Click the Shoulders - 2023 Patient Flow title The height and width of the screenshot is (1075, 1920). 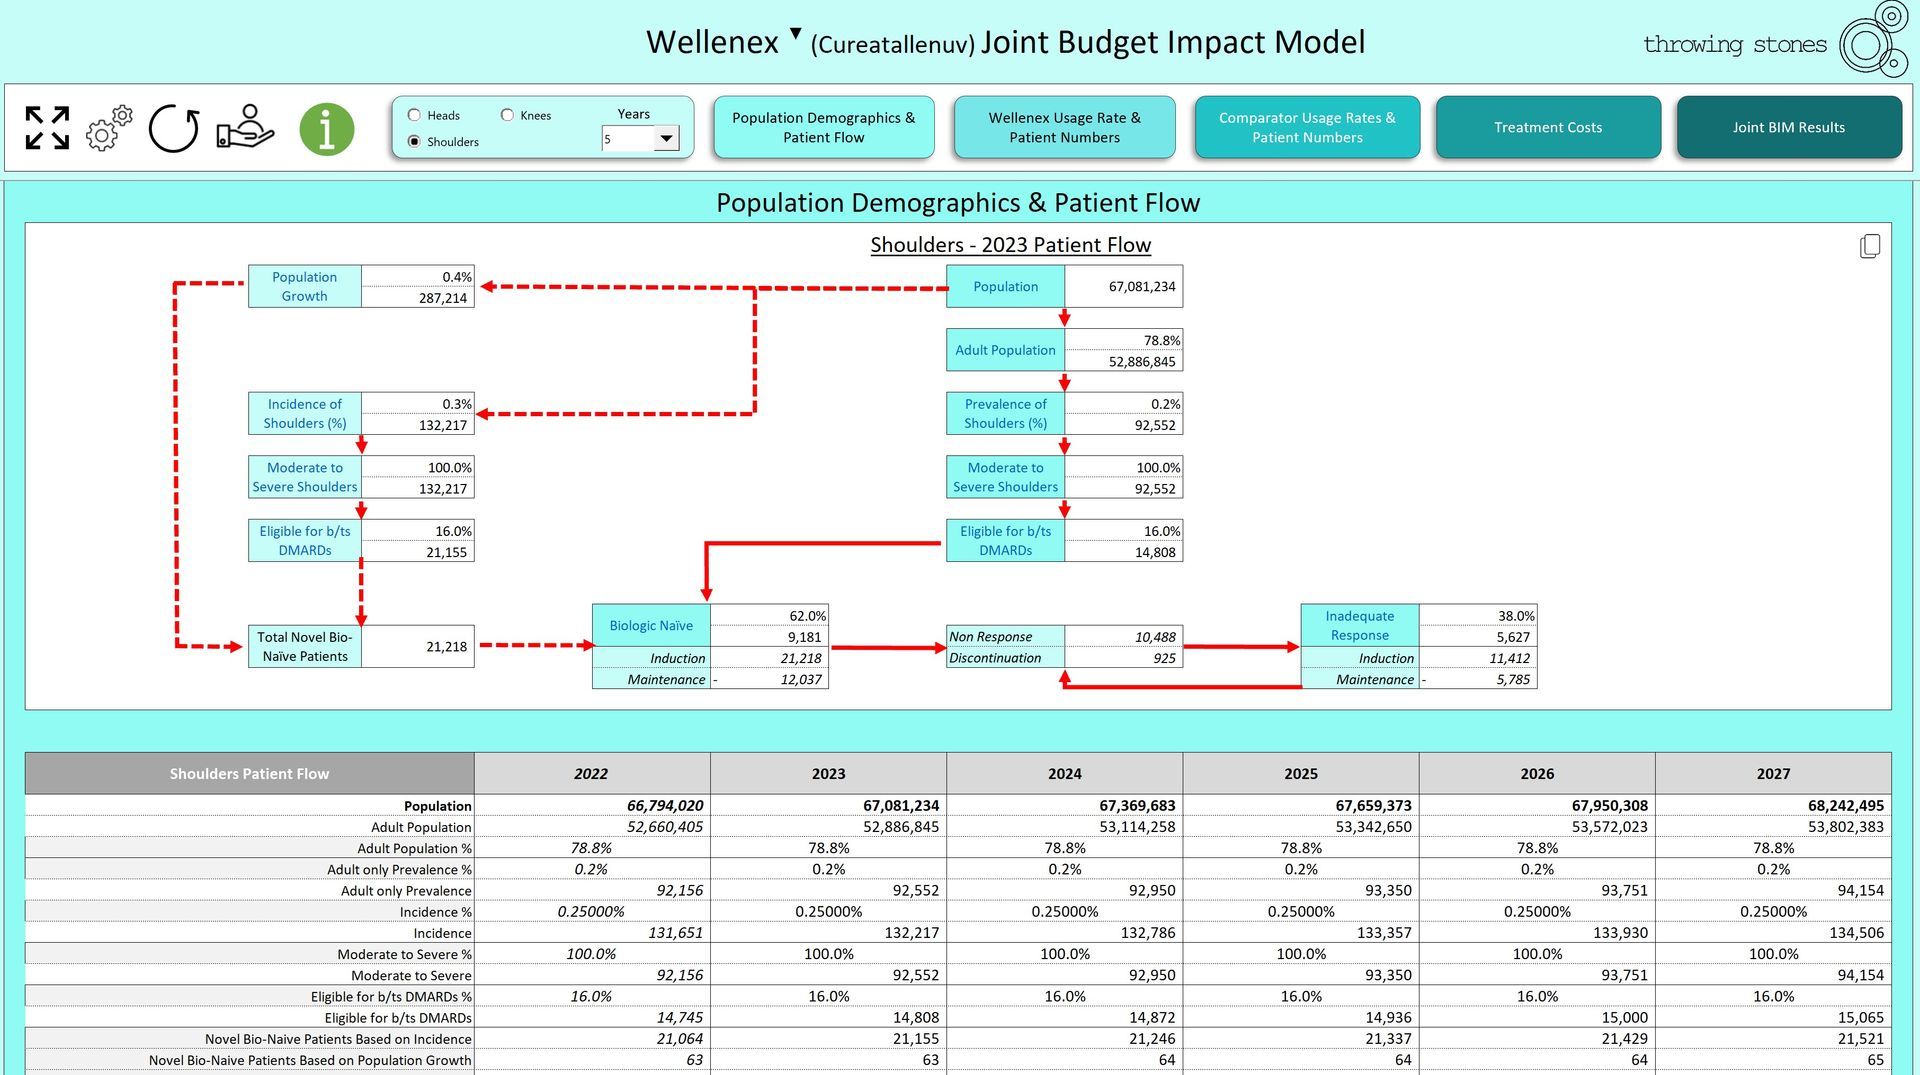1010,245
